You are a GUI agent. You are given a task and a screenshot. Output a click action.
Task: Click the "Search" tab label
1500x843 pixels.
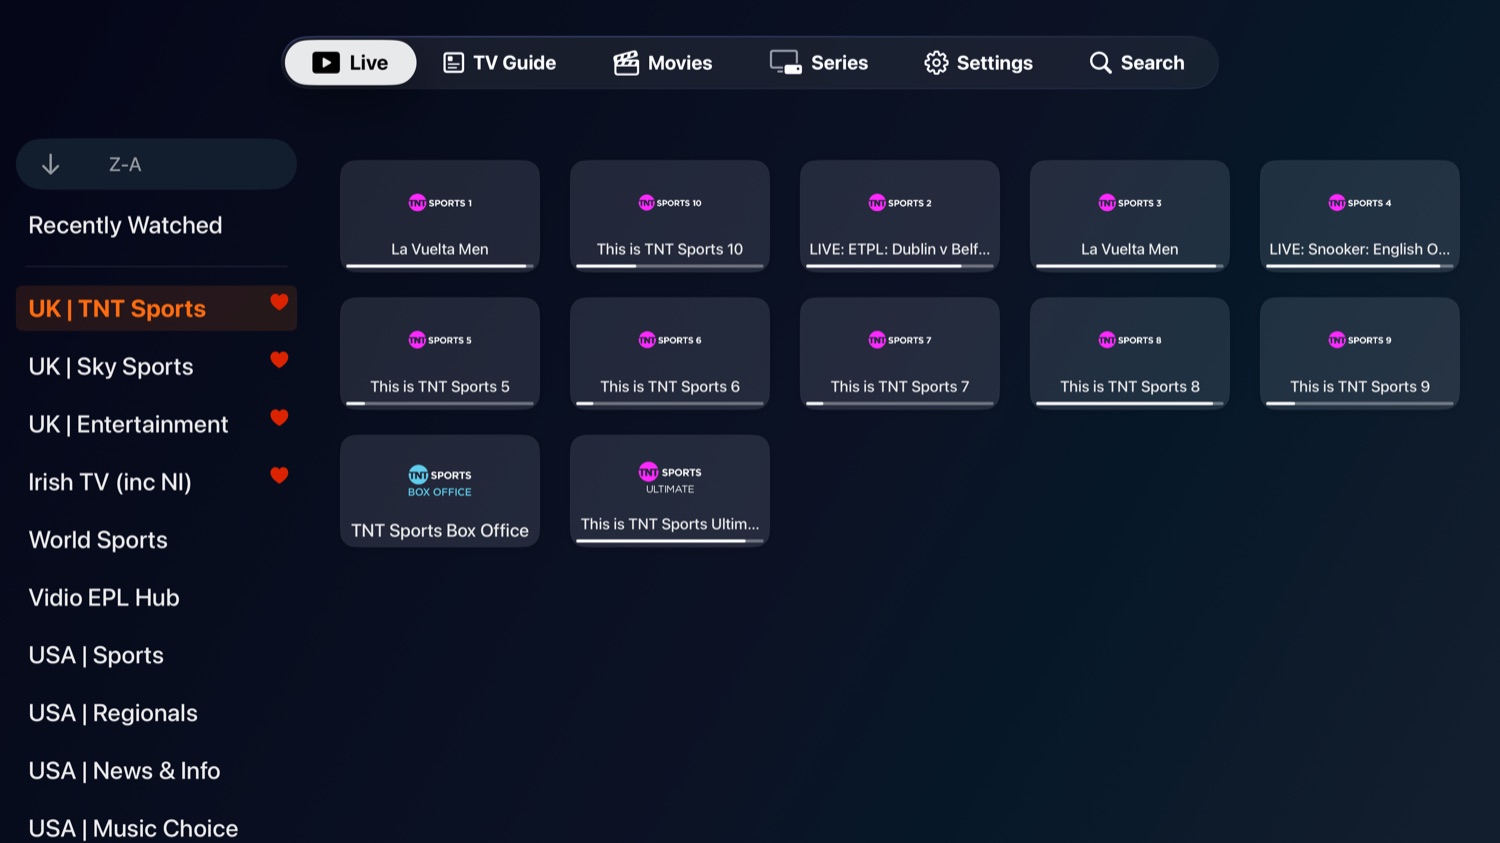[1152, 63]
